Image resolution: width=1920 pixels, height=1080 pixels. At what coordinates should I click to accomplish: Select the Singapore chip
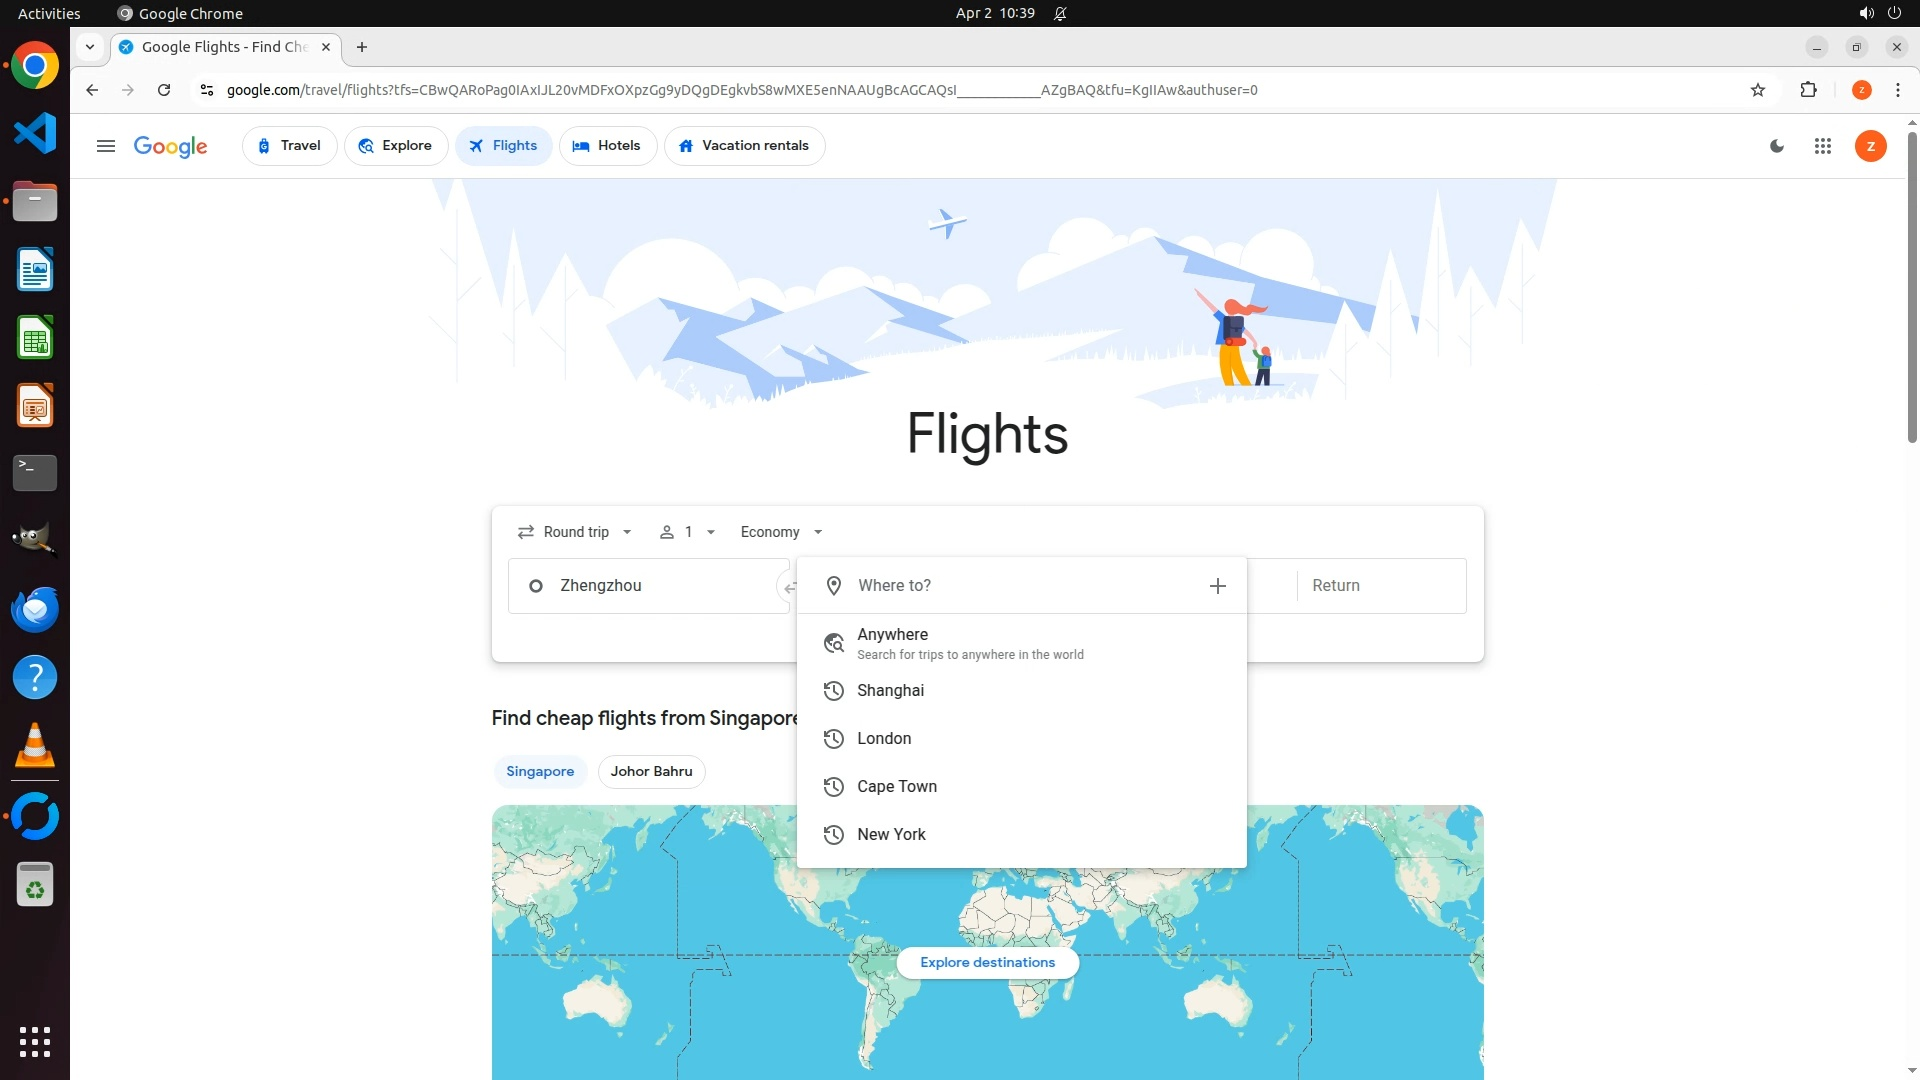540,771
